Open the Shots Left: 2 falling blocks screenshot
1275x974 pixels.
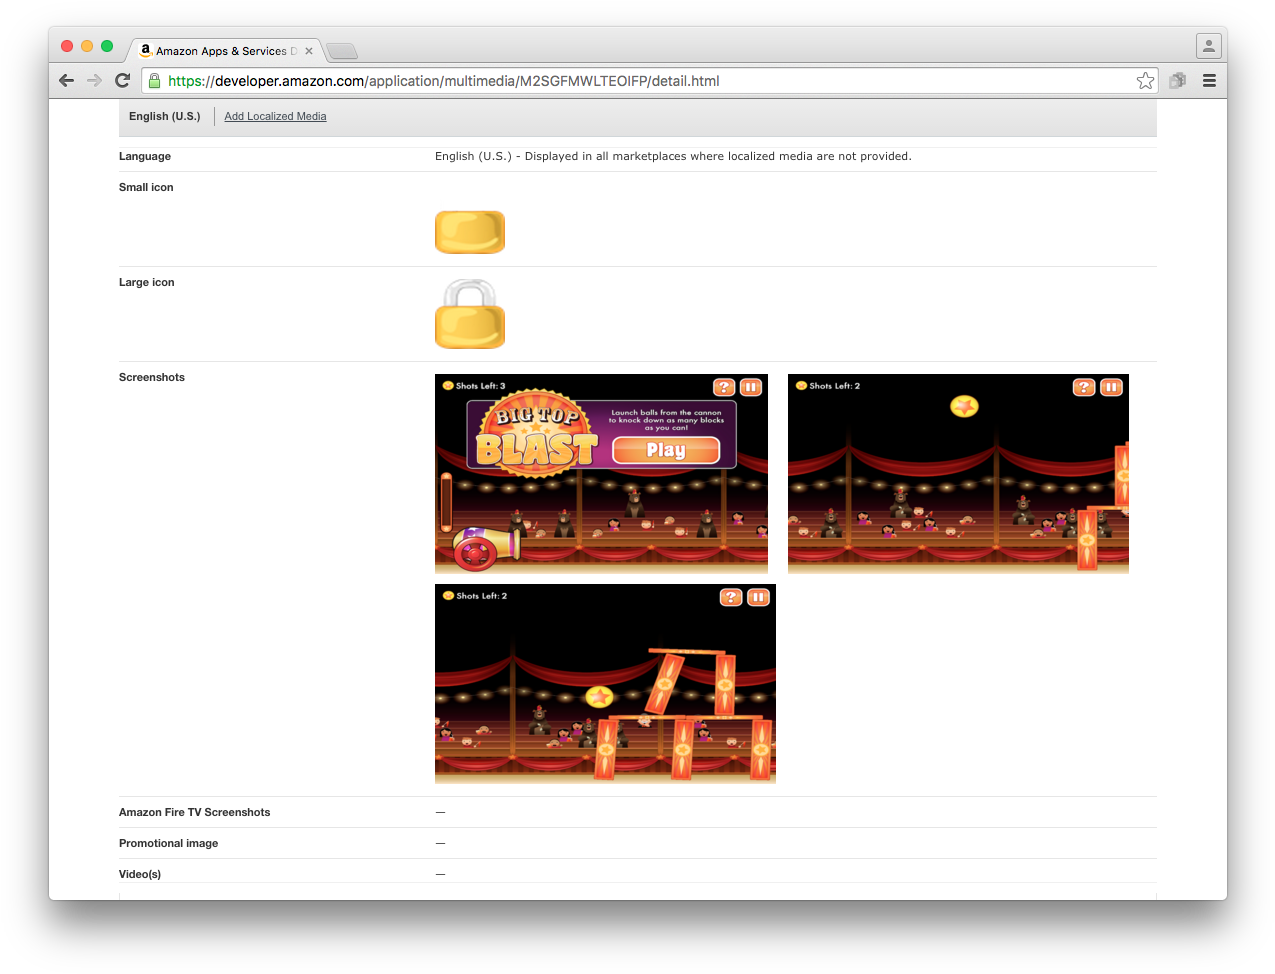pyautogui.click(x=957, y=472)
